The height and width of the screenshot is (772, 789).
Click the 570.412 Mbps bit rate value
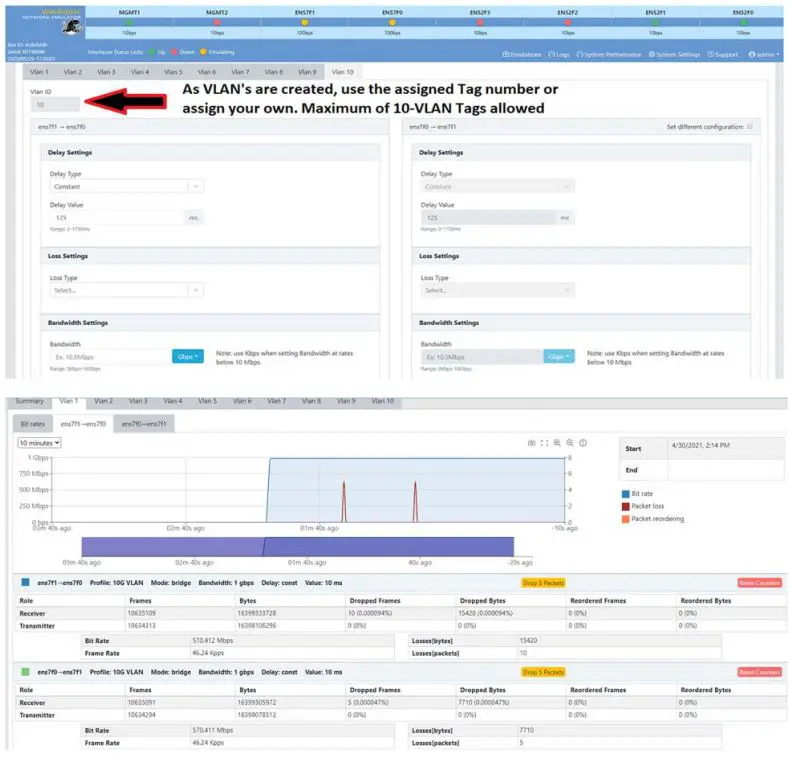coord(212,641)
